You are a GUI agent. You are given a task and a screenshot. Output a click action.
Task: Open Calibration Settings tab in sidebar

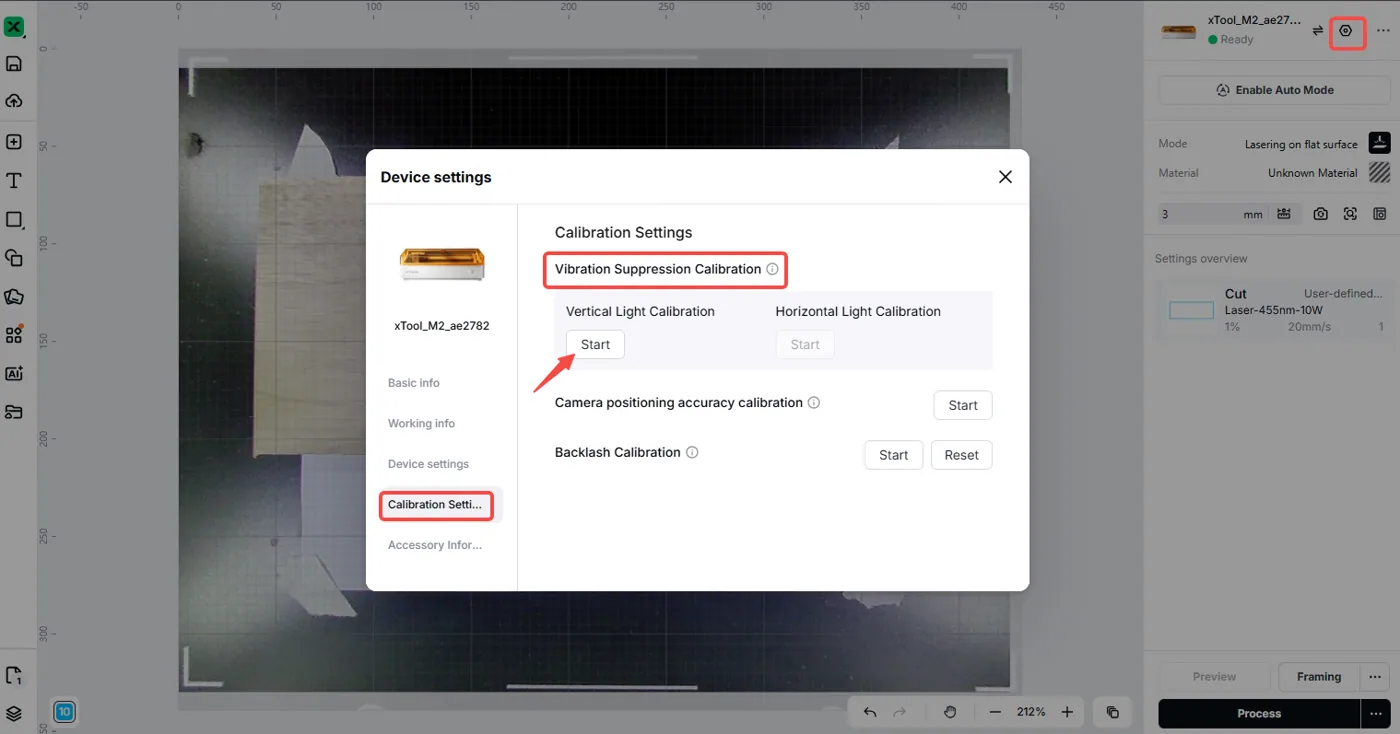point(436,505)
